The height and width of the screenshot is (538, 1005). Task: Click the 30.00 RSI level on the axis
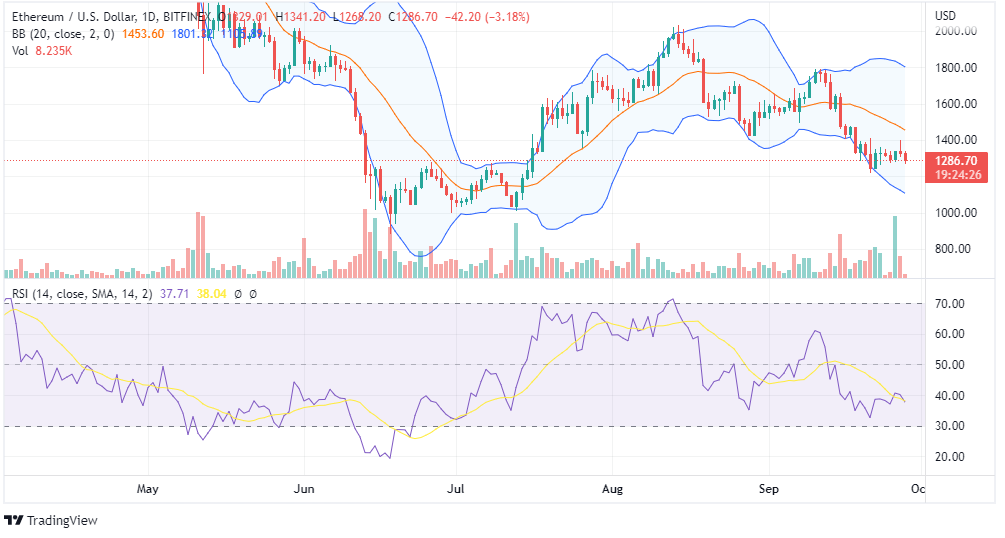(949, 426)
